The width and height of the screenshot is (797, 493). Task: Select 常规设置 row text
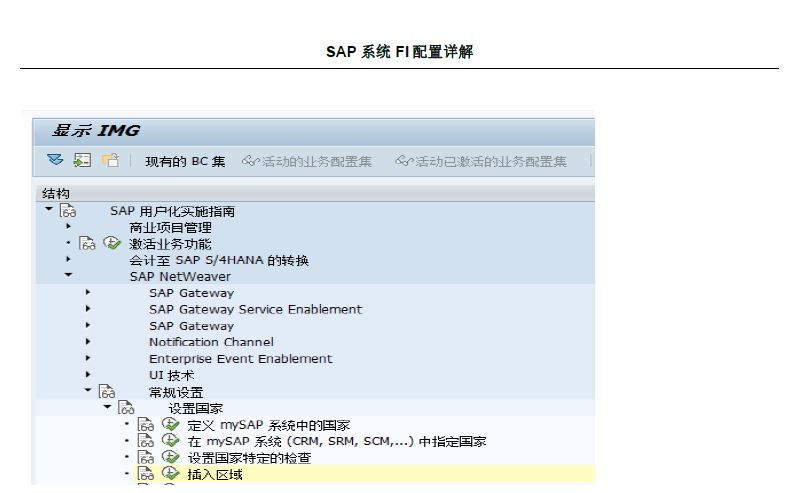point(176,392)
